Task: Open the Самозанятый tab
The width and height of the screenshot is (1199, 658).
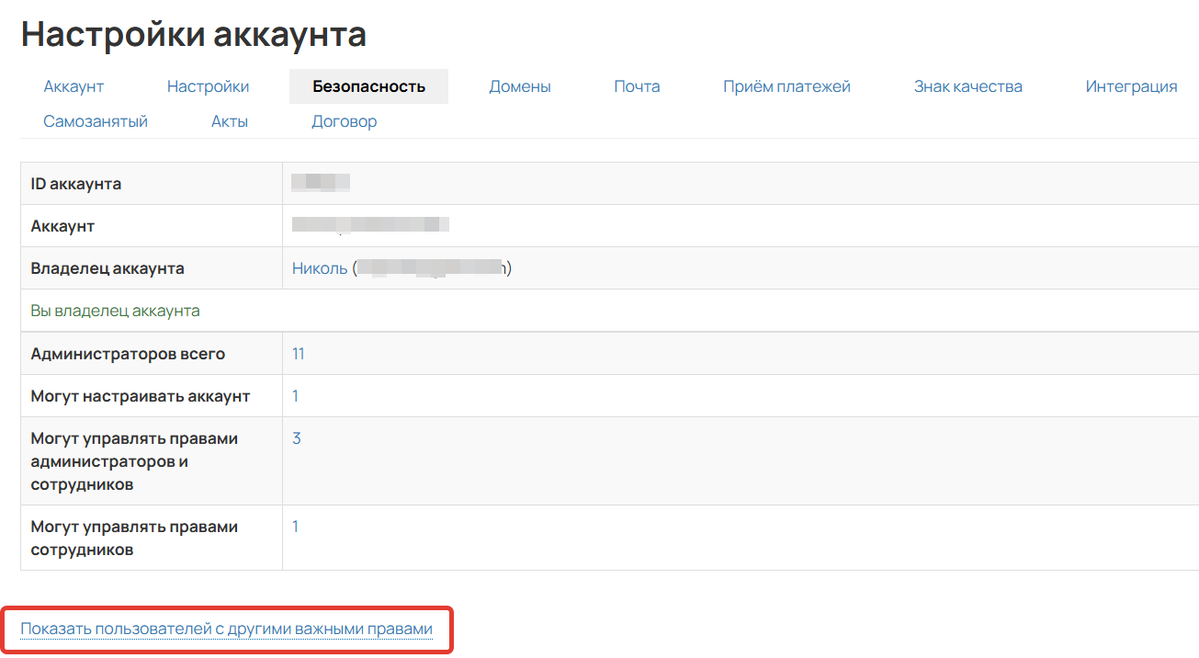Action: coord(95,120)
